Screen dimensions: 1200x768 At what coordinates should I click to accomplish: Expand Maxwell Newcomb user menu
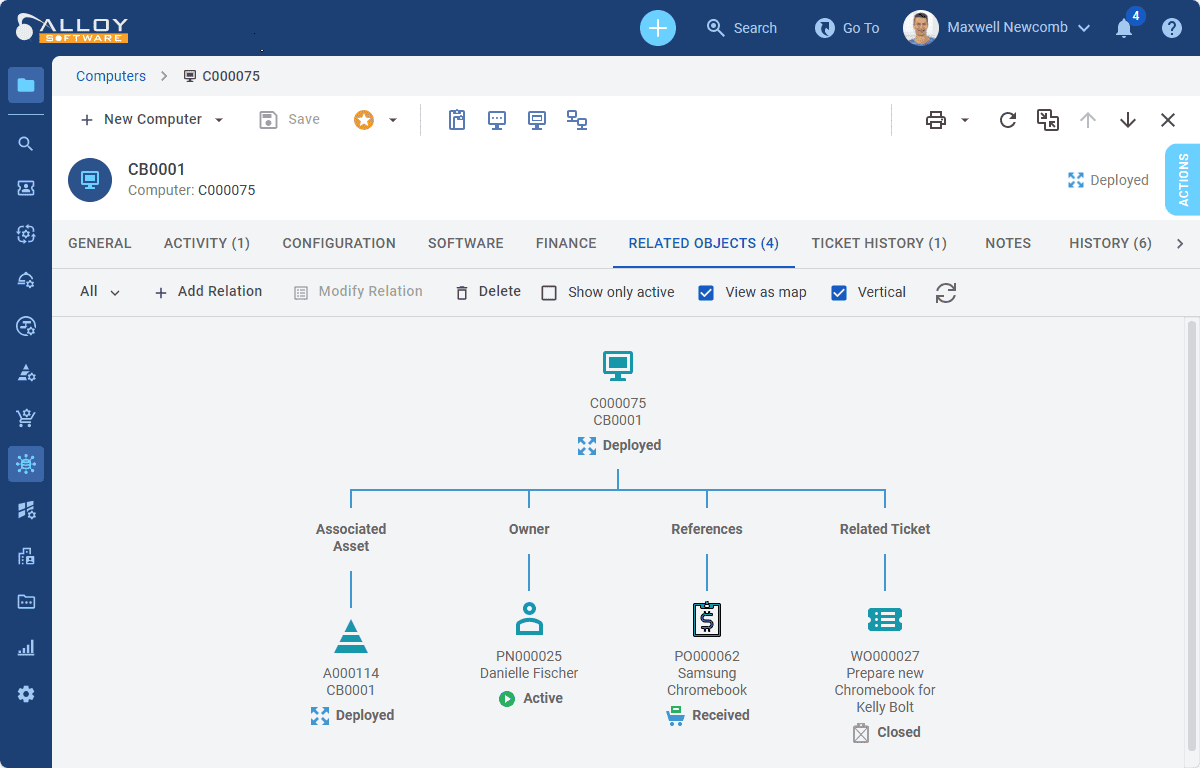(1084, 28)
